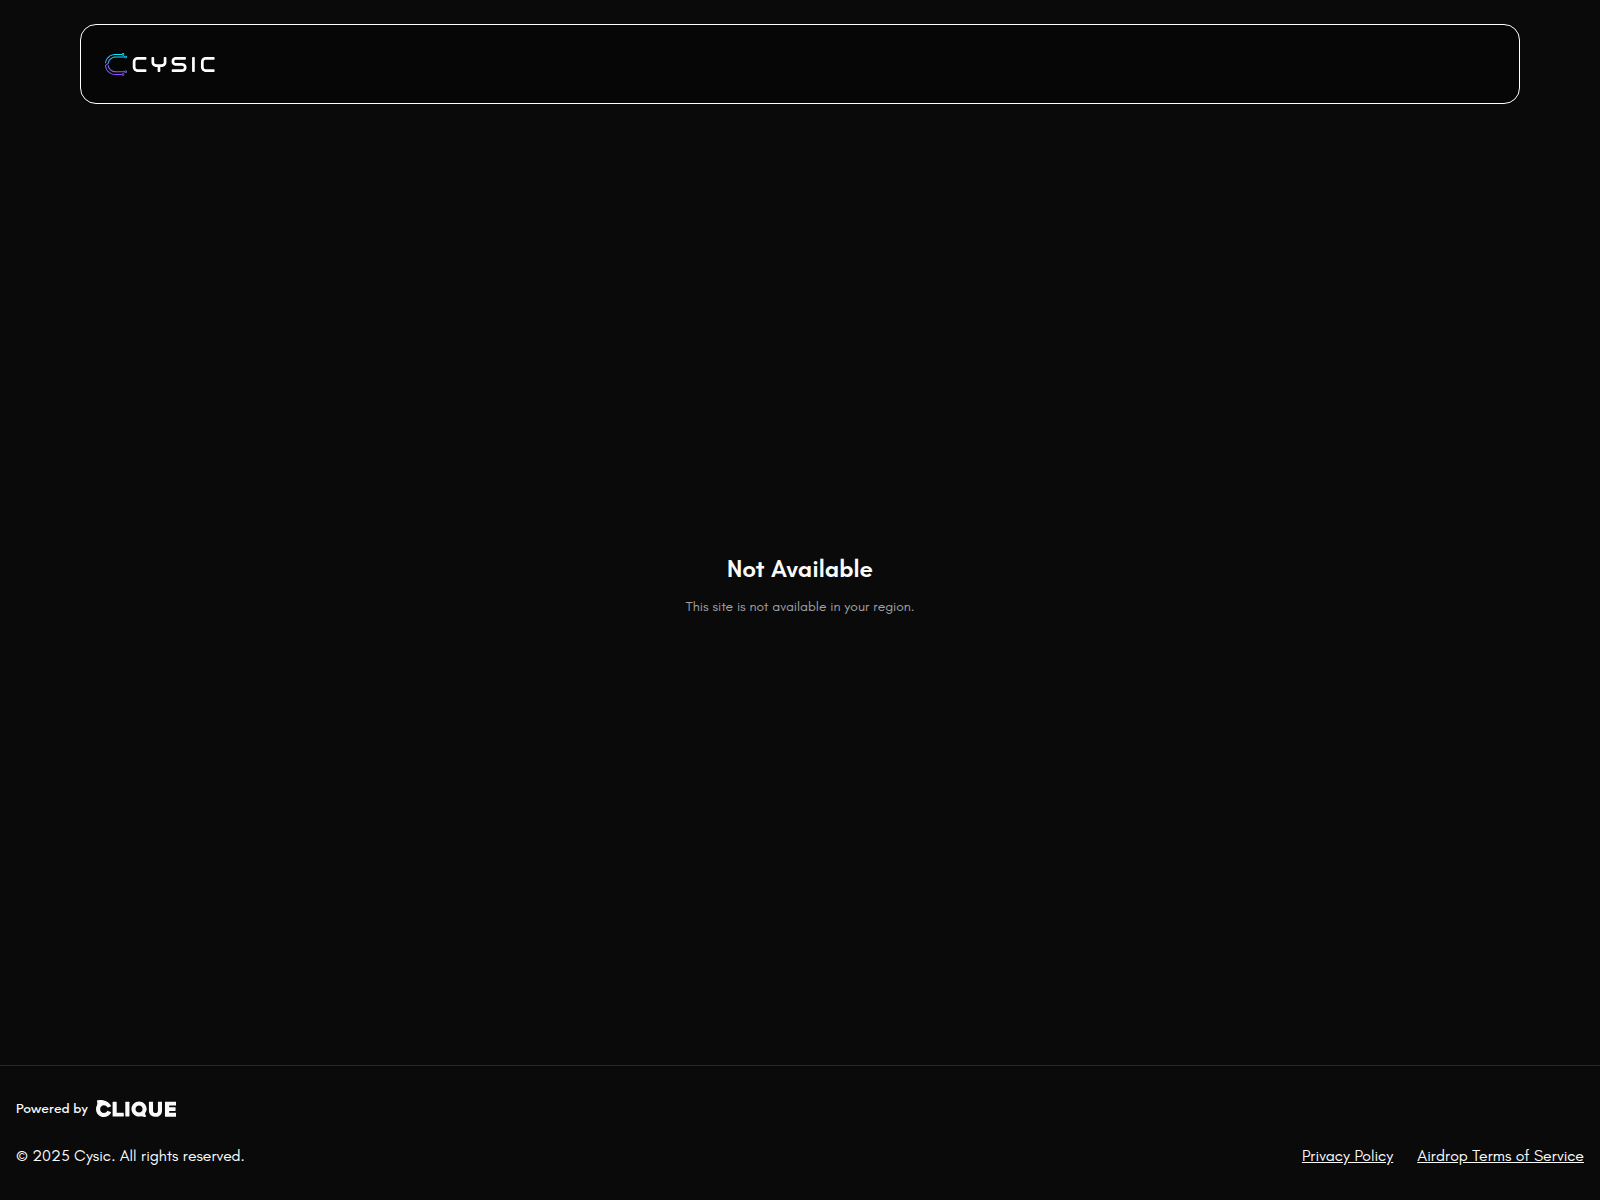Open the Privacy Policy link
Image resolution: width=1600 pixels, height=1200 pixels.
(x=1347, y=1156)
